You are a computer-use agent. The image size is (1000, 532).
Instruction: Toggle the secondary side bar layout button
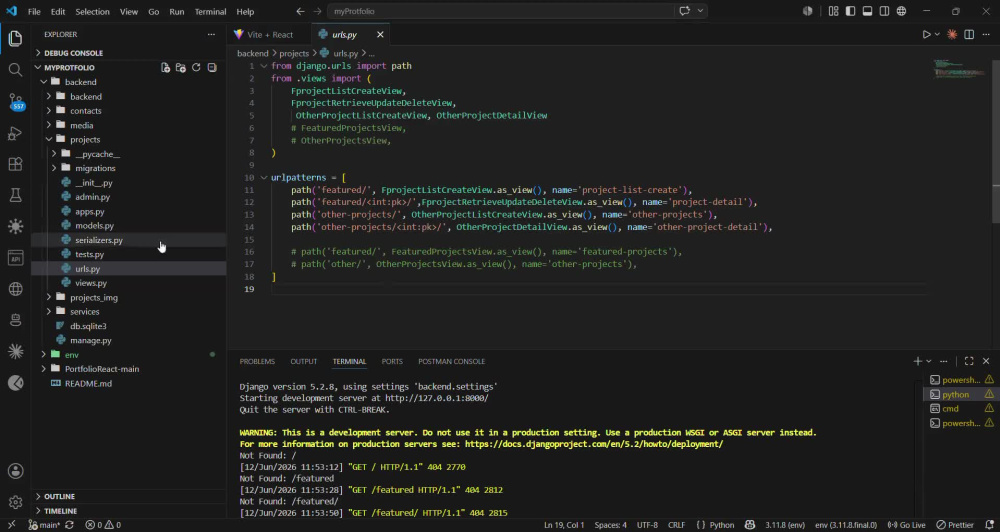[x=885, y=11]
